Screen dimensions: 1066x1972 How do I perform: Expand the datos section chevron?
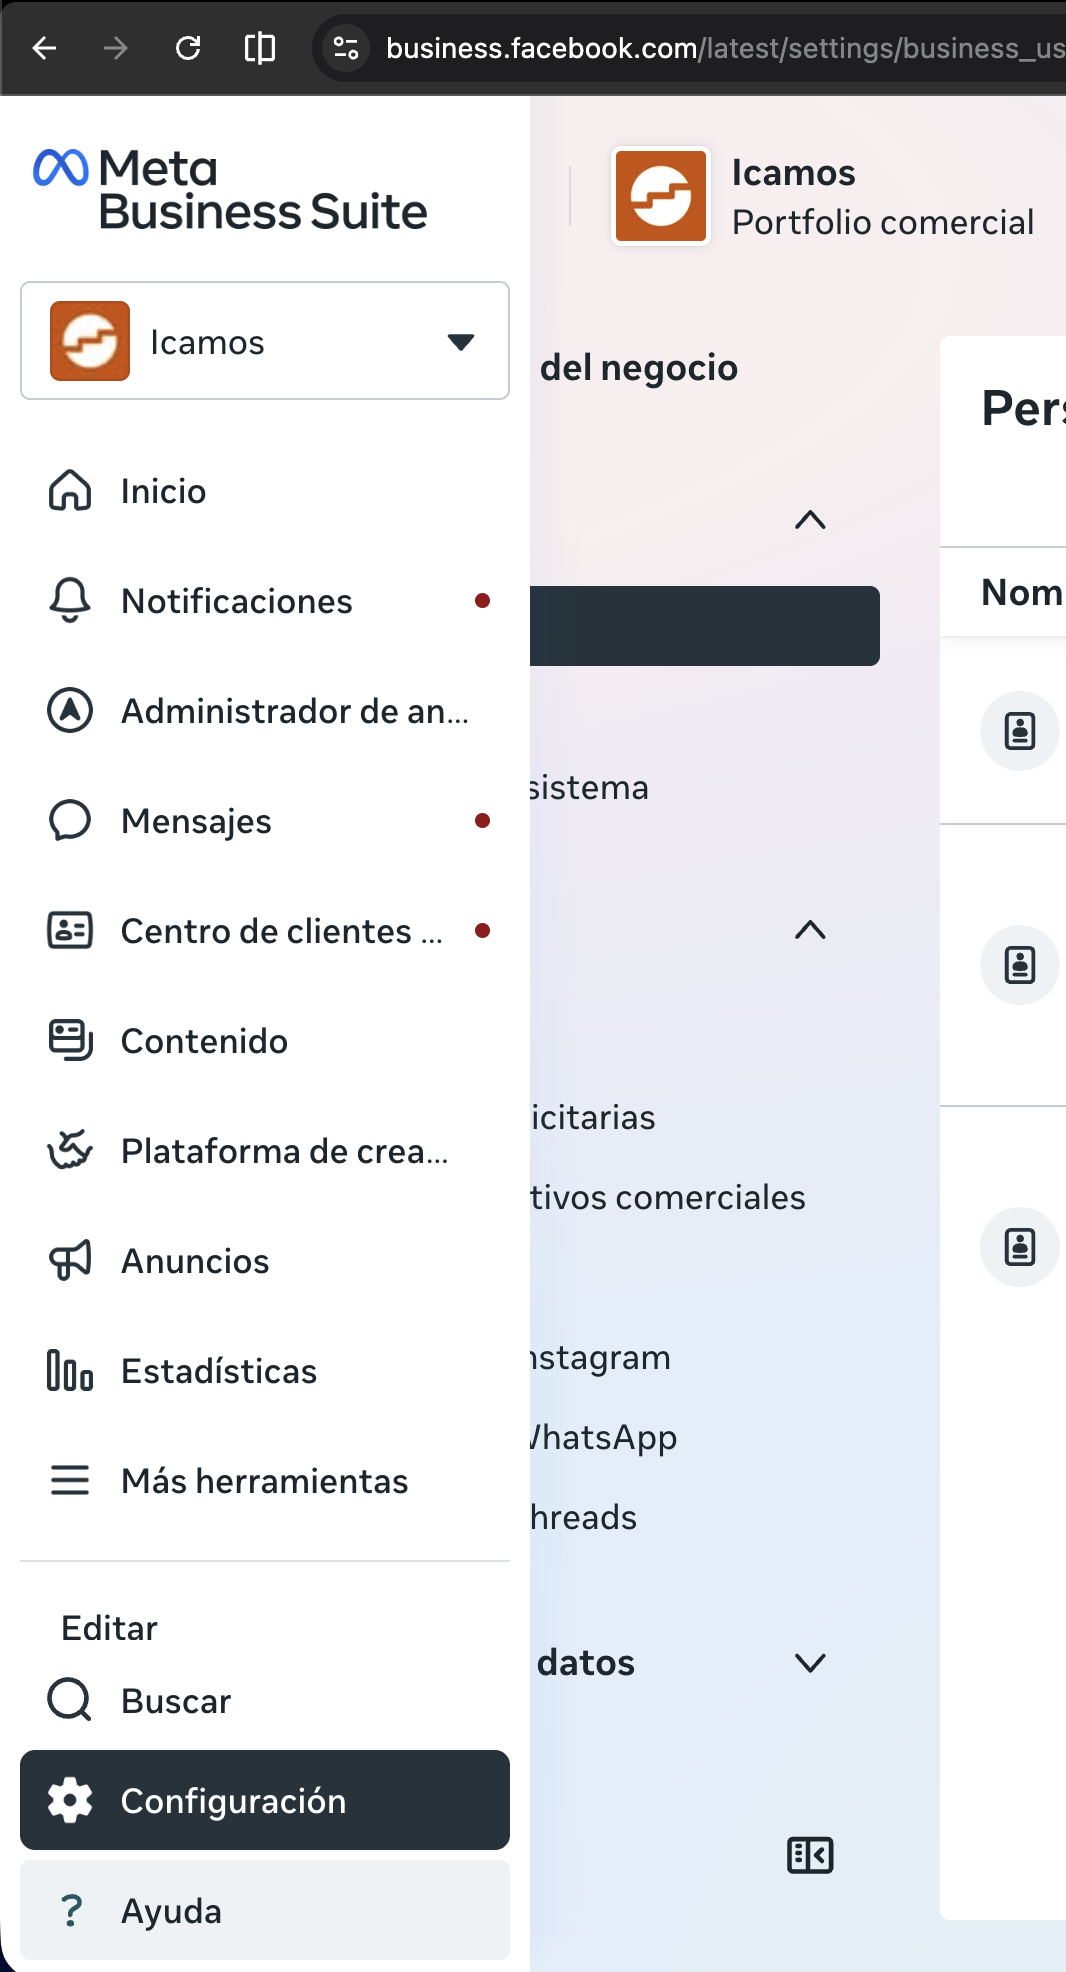(x=810, y=1663)
